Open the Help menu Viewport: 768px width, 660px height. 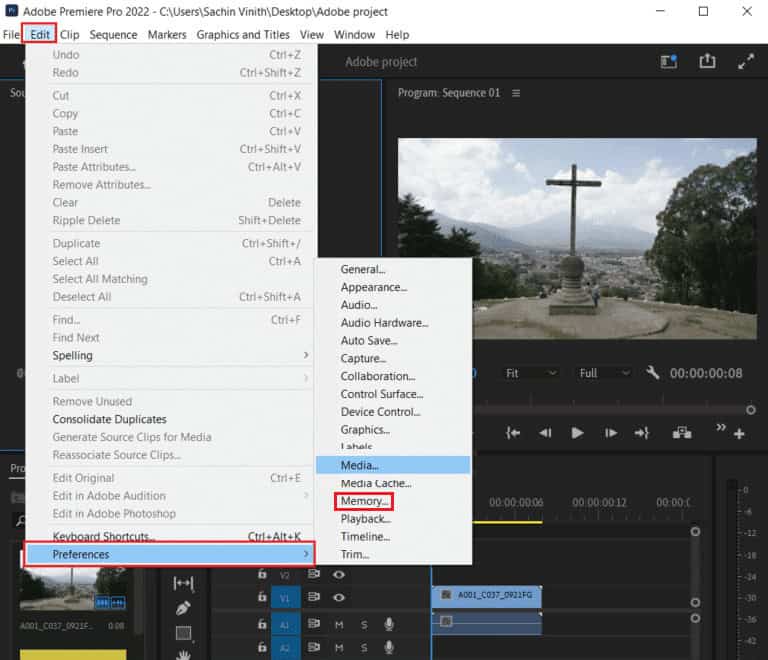(x=397, y=35)
